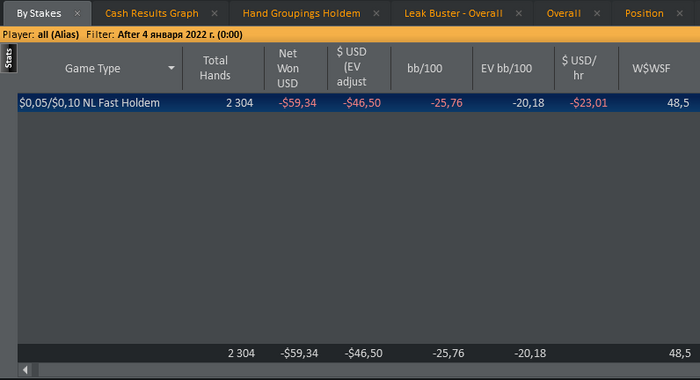The width and height of the screenshot is (700, 380).
Task: Switch to the Hand Groupings Holdem tab
Action: pyautogui.click(x=301, y=13)
